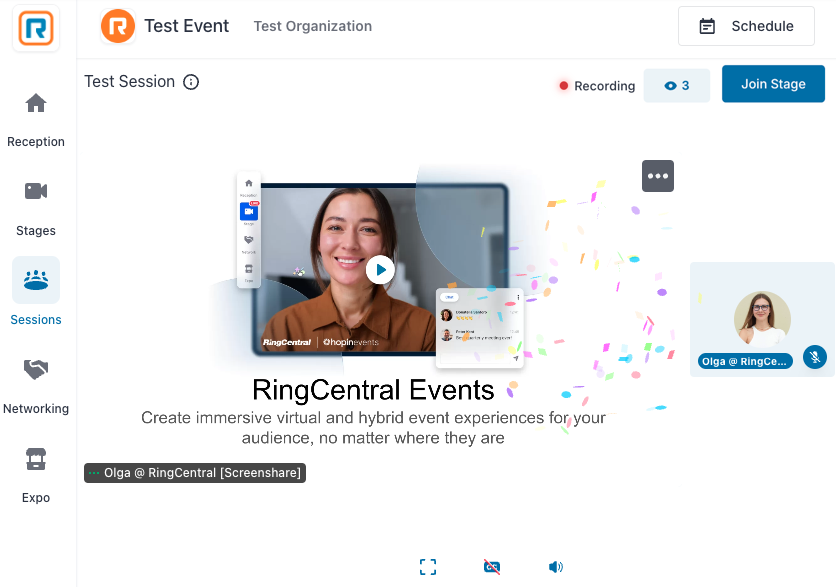
Task: Open Expo via booth icon
Action: pyautogui.click(x=36, y=459)
